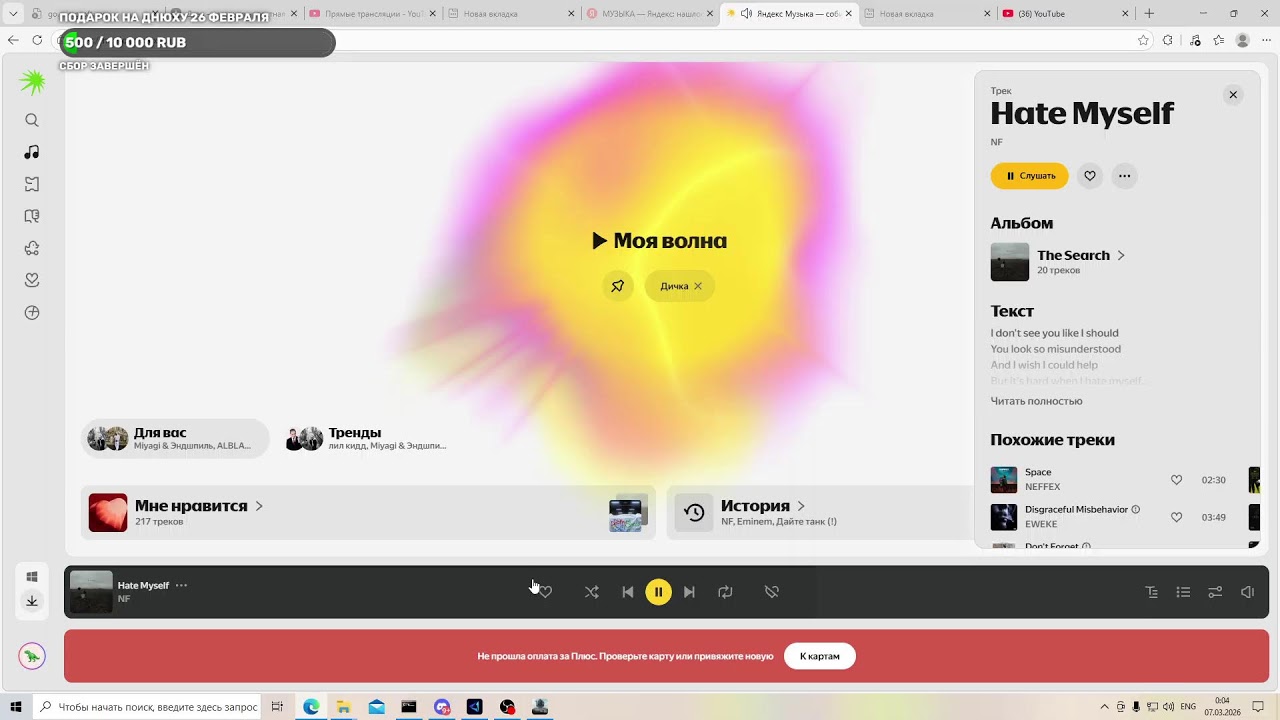
Task: Open the ENG language switcher
Action: coord(1188,707)
